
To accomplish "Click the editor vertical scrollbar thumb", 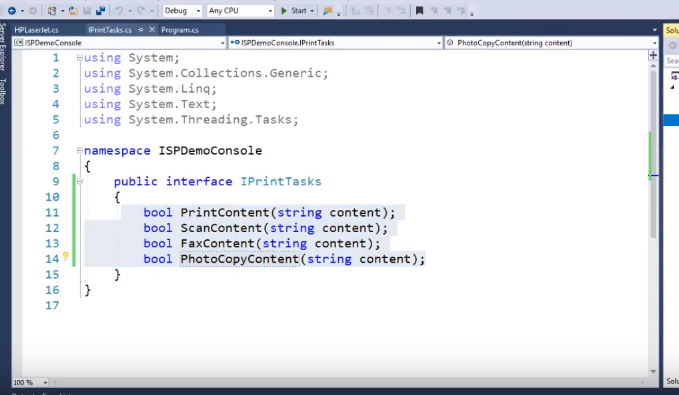I will pyautogui.click(x=653, y=154).
